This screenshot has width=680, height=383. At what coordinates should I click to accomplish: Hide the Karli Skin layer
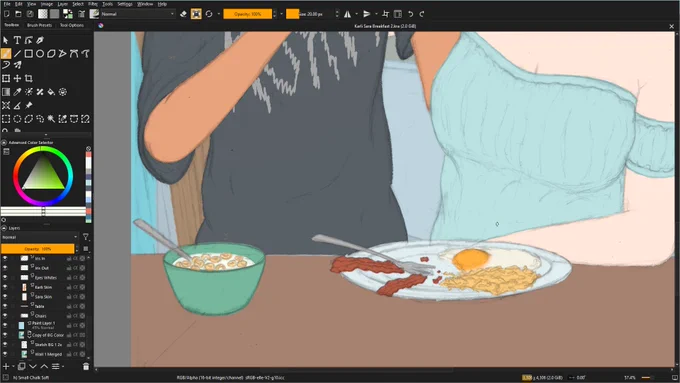point(5,287)
